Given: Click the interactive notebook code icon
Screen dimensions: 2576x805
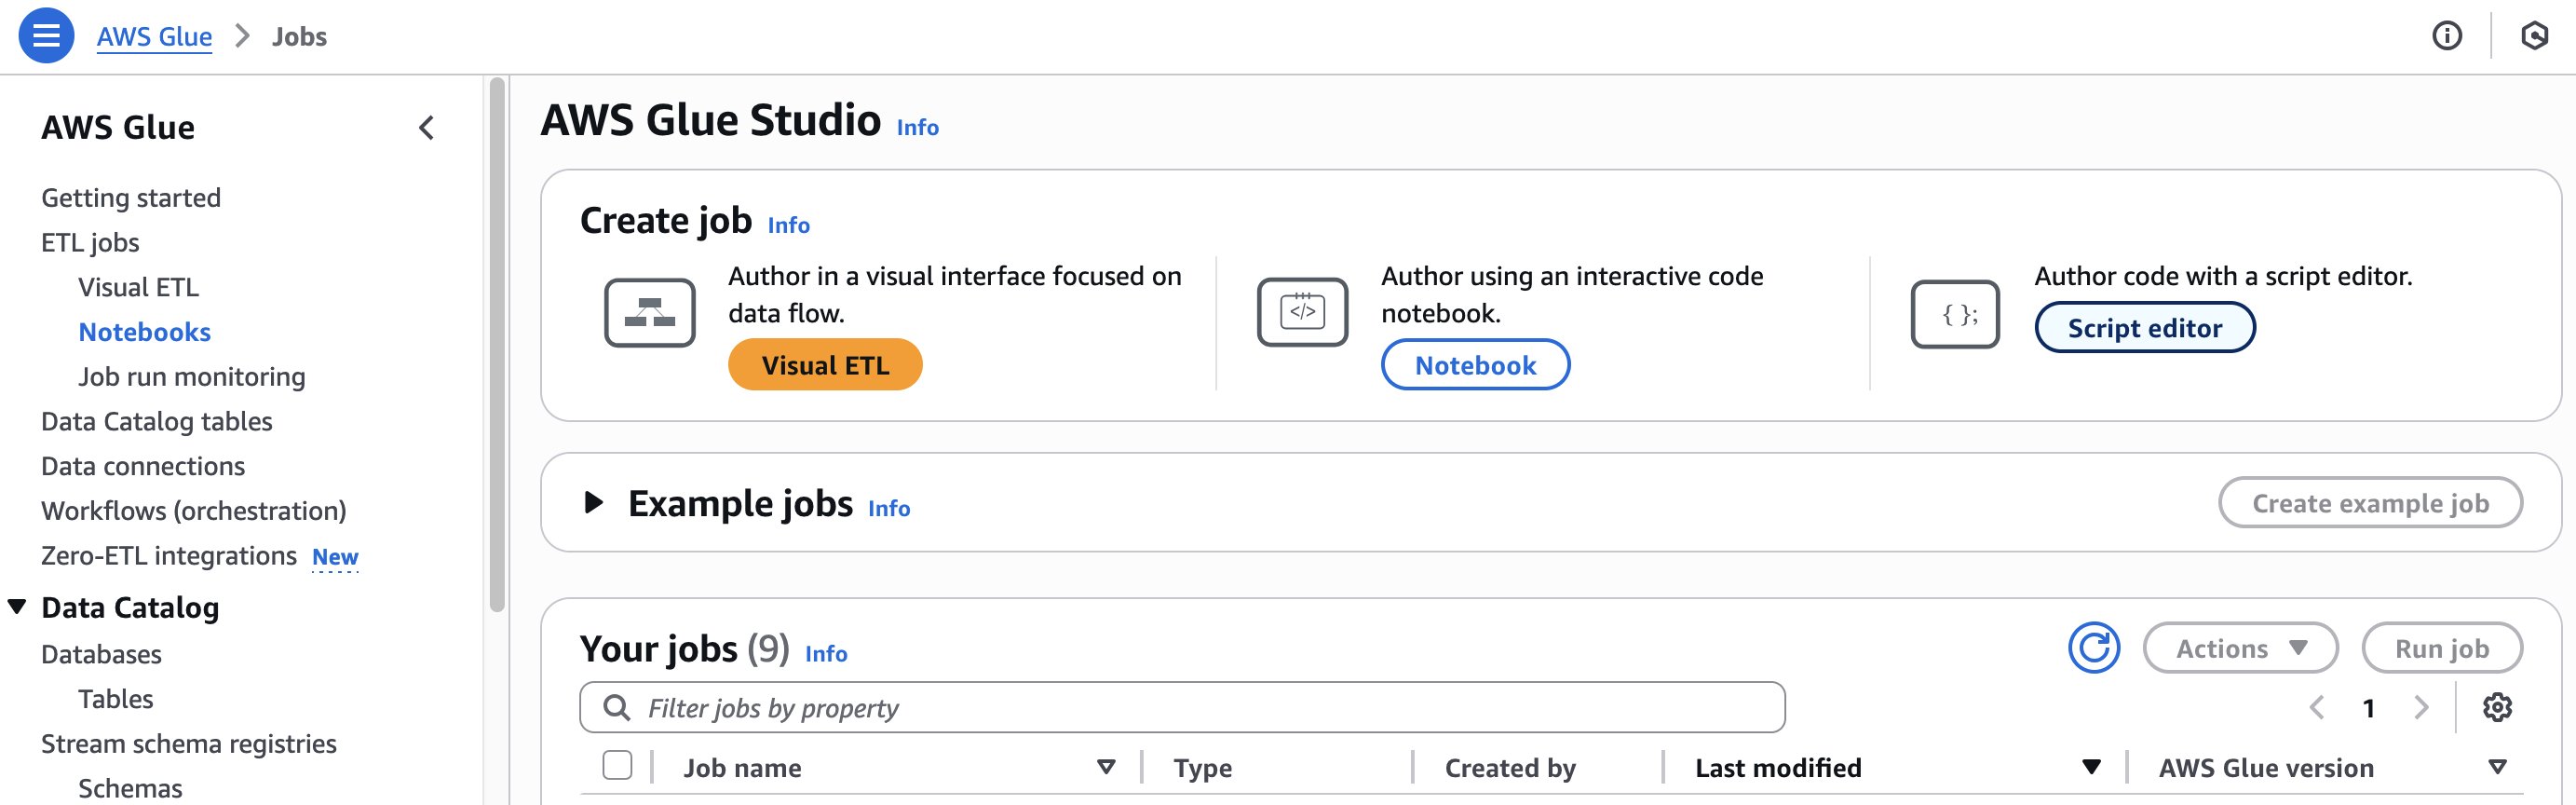Looking at the screenshot, I should (x=1302, y=313).
